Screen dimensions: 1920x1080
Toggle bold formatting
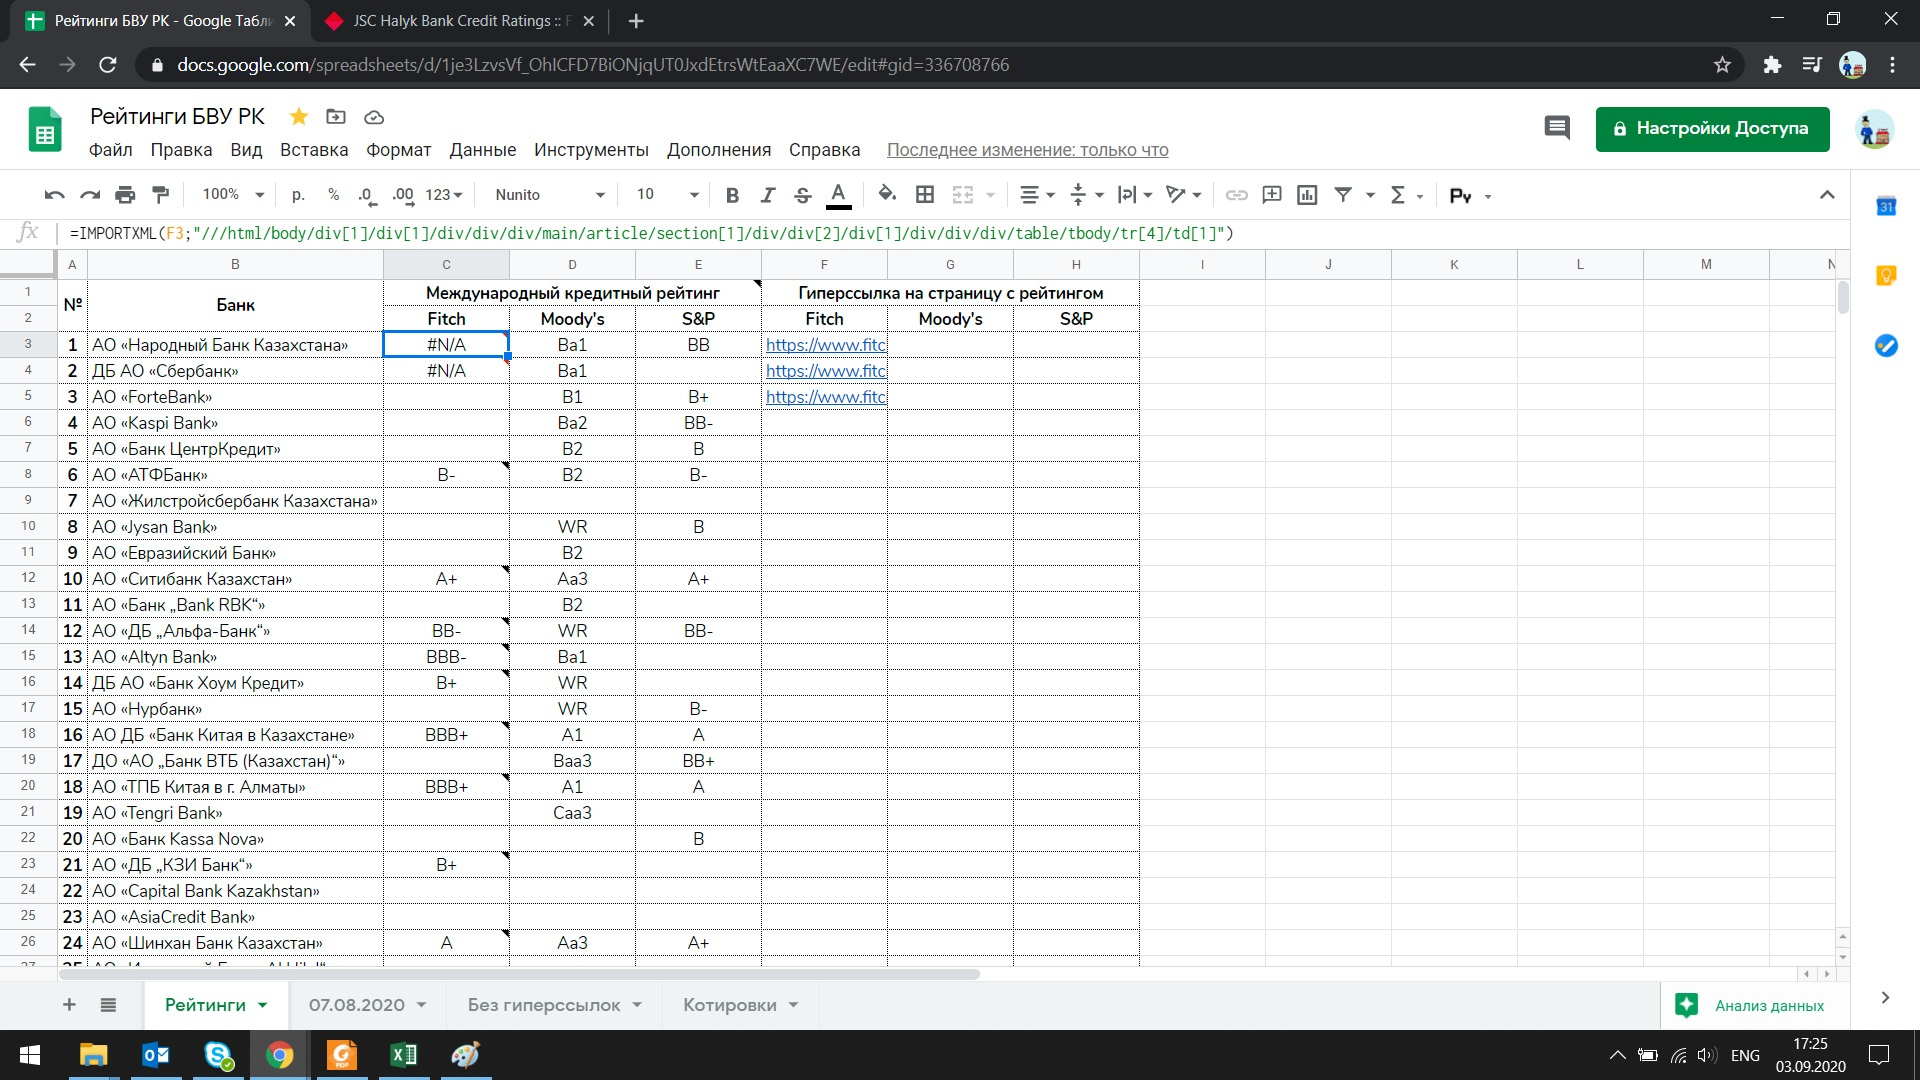732,195
